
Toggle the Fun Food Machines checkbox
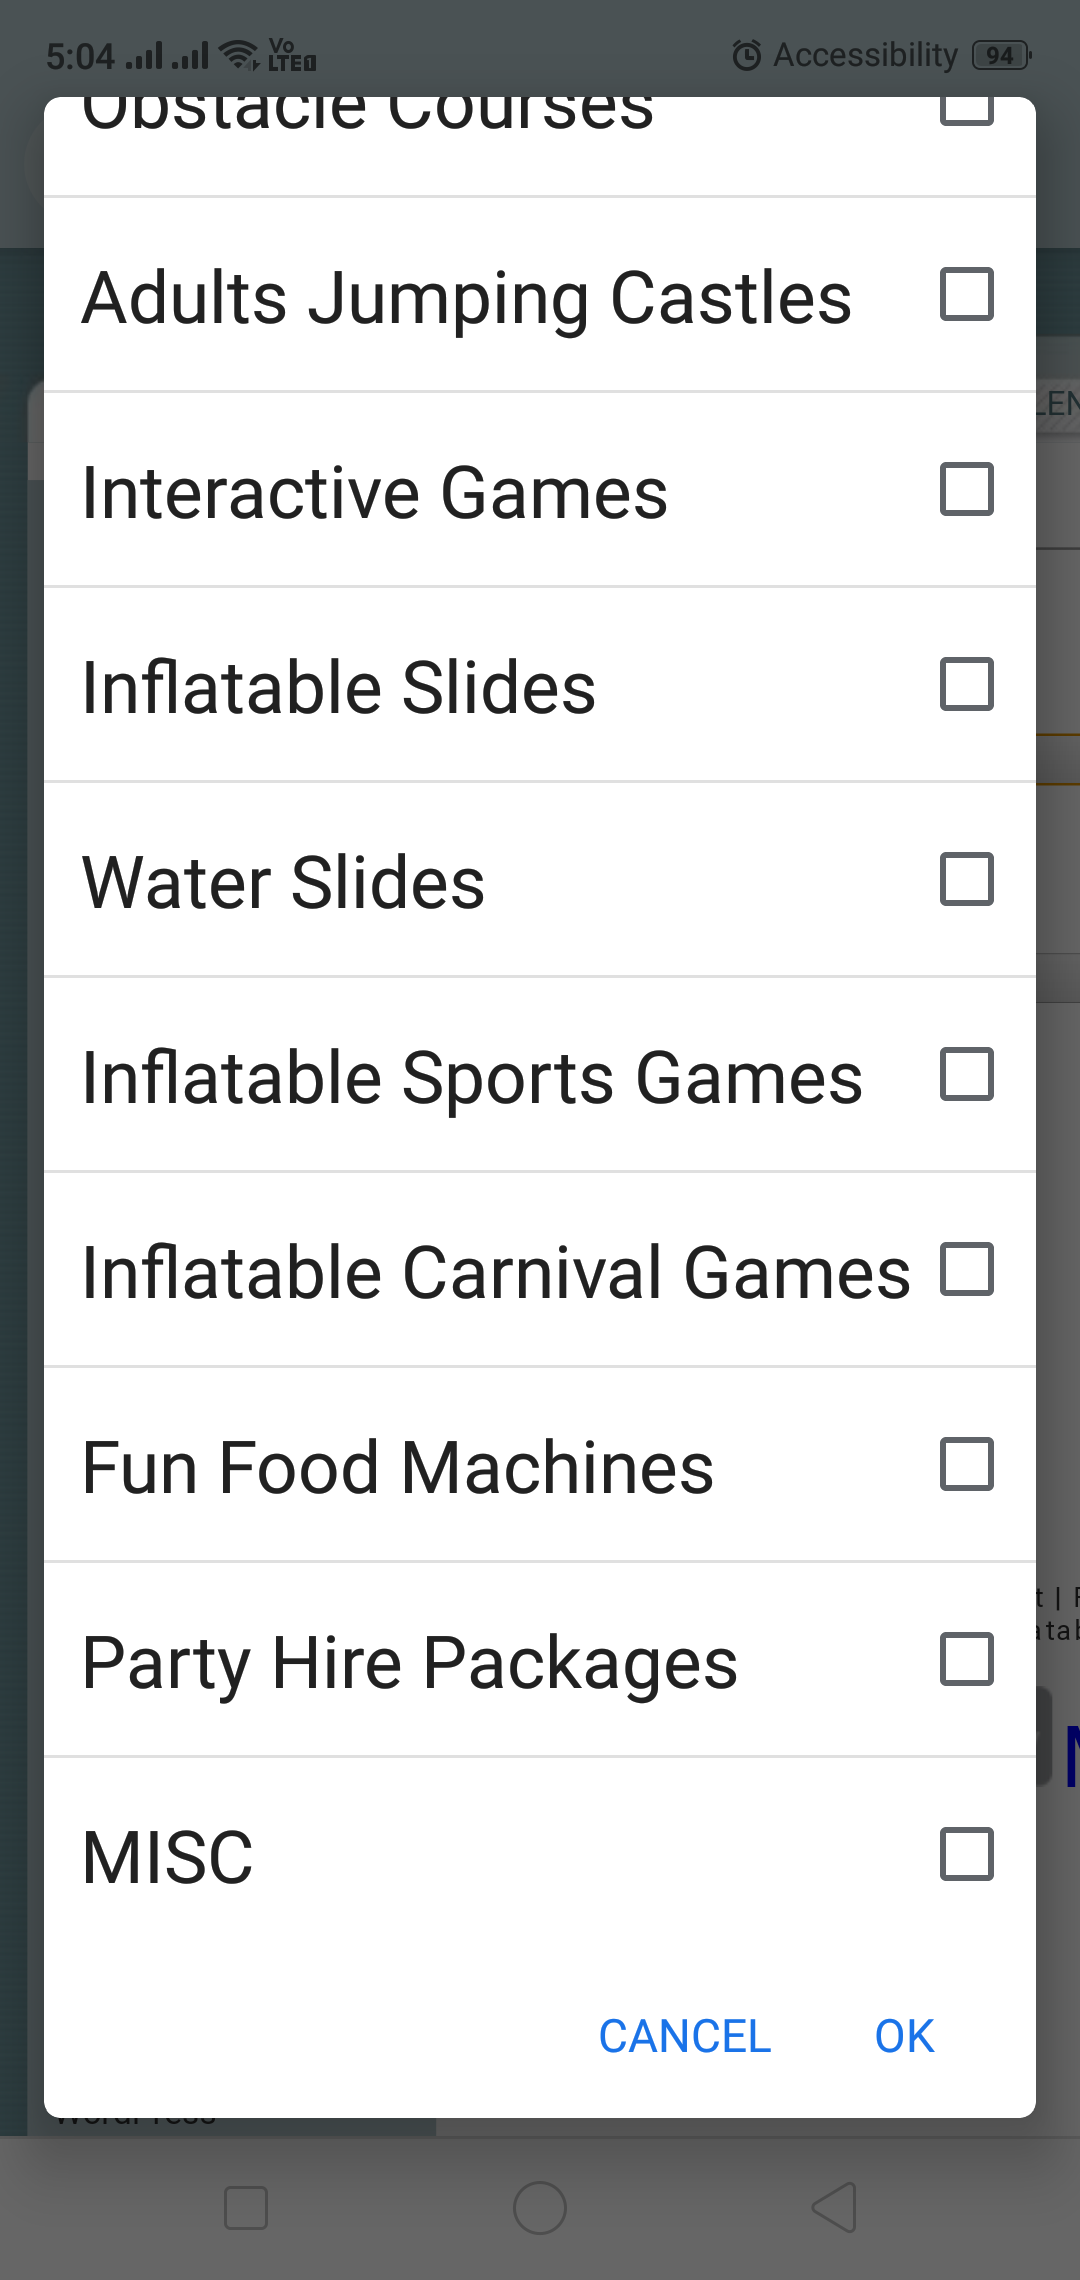point(966,1464)
